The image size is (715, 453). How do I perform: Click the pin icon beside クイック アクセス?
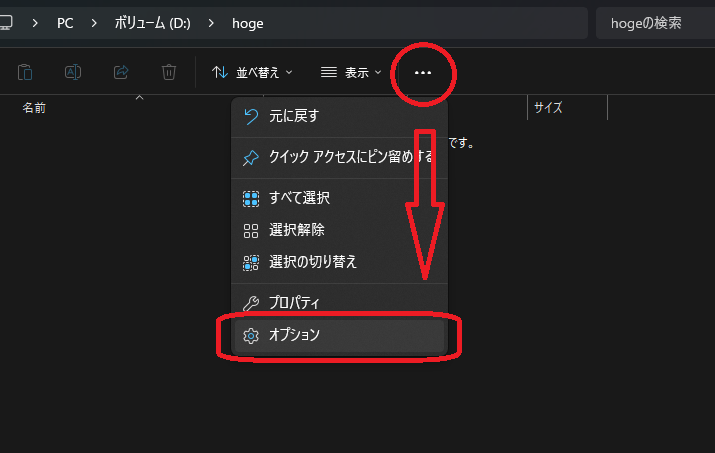[x=251, y=158]
